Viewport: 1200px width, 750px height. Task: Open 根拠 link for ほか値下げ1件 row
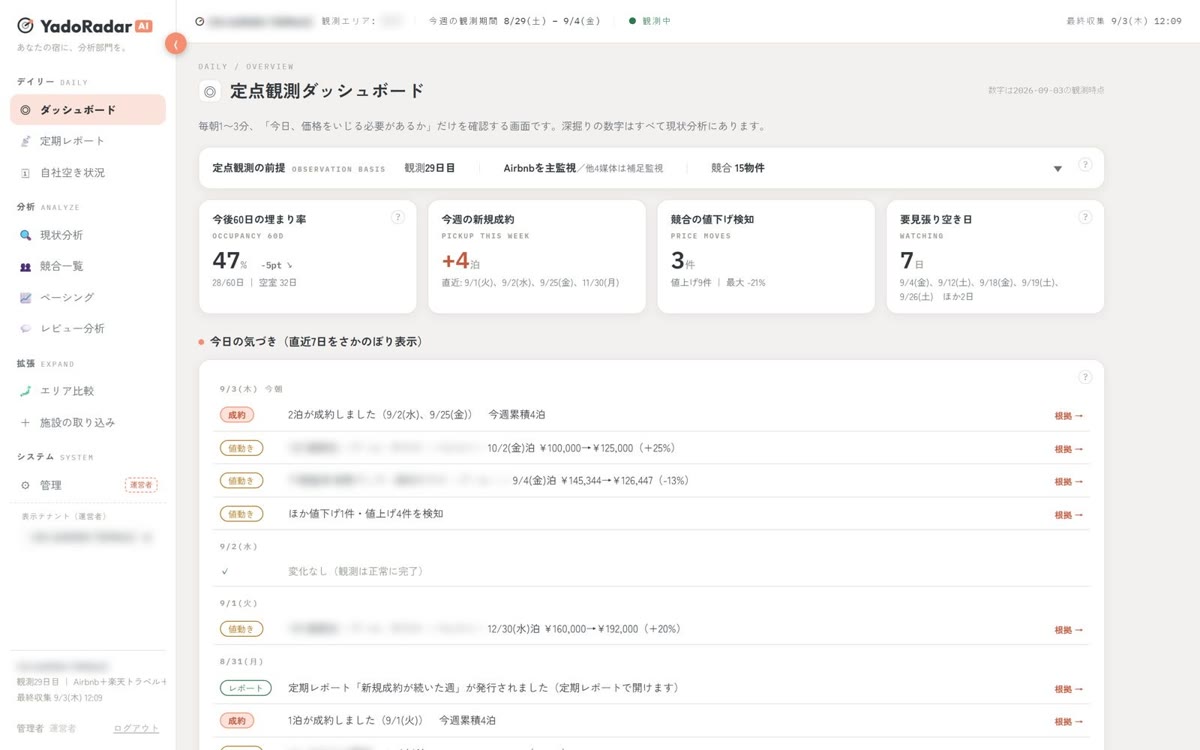pyautogui.click(x=1068, y=515)
